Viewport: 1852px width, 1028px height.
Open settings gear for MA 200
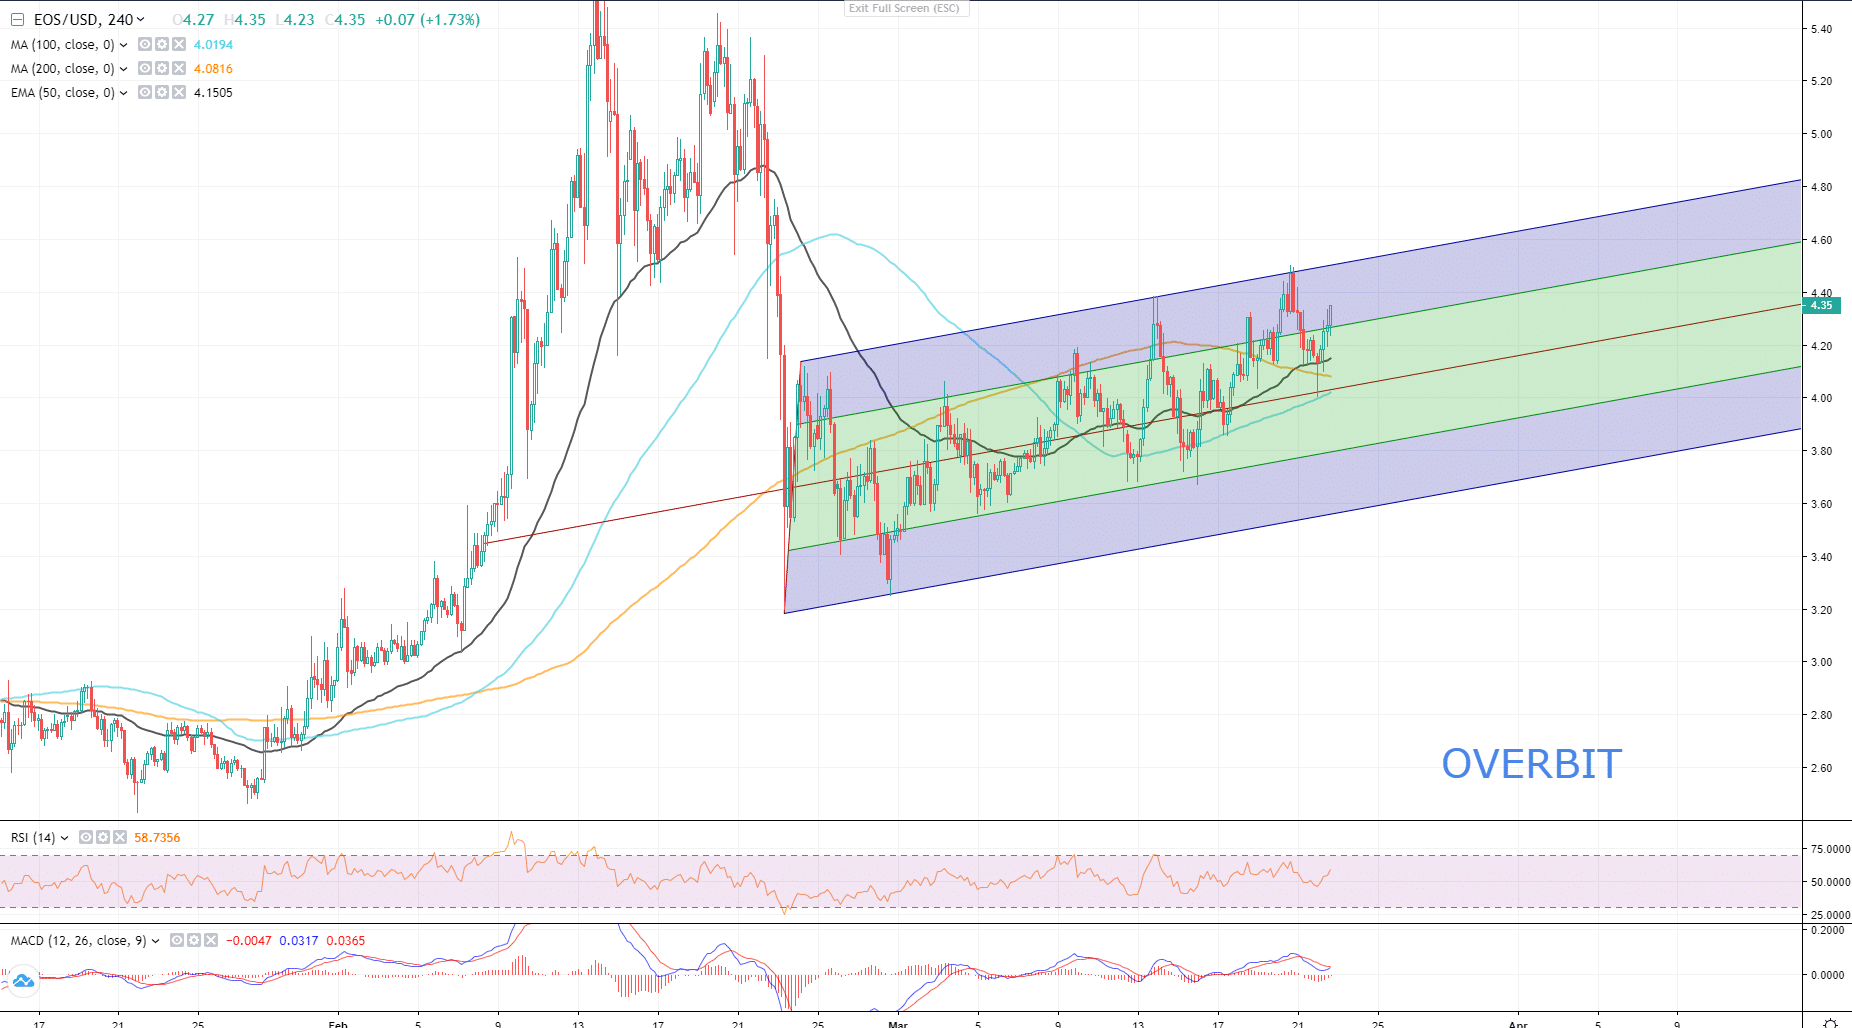coord(162,69)
